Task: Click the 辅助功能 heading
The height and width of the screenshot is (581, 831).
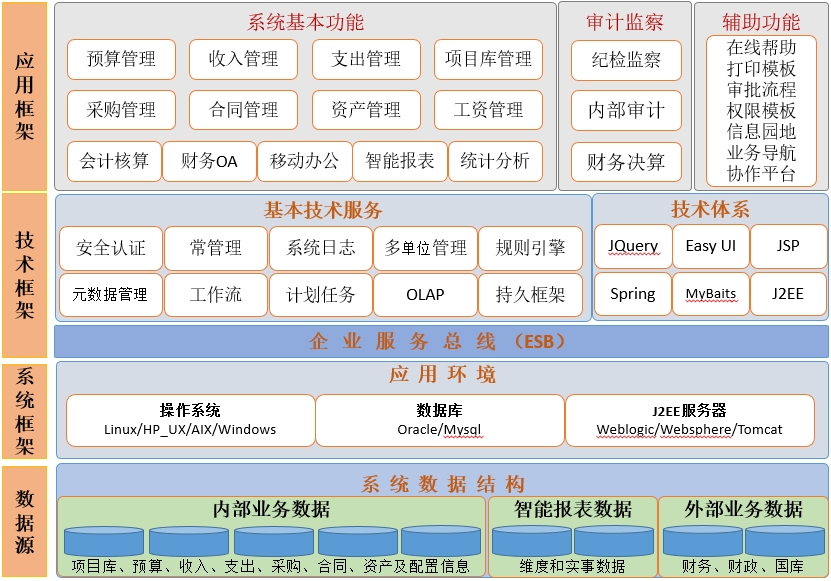Action: [761, 22]
